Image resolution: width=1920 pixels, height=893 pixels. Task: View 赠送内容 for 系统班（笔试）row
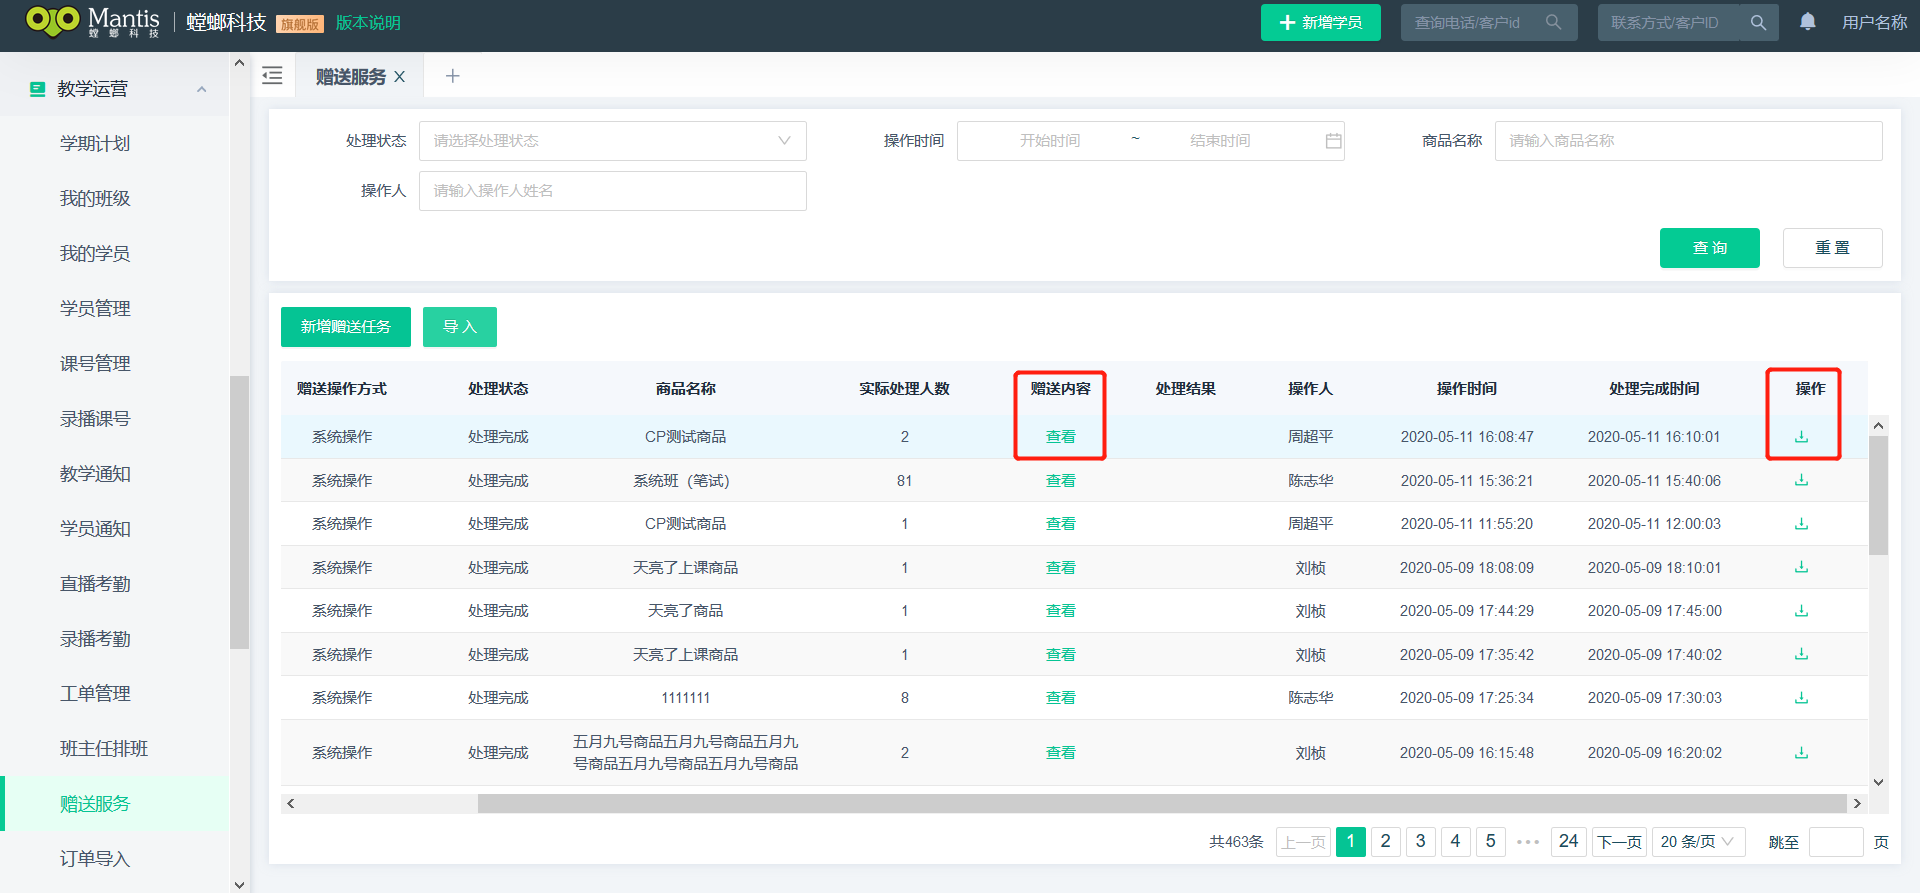(1060, 481)
